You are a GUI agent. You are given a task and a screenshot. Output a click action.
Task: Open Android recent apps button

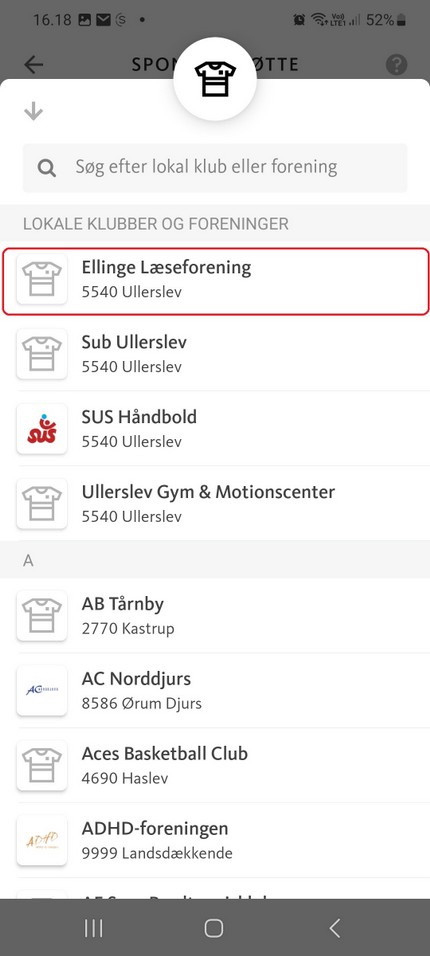tap(93, 928)
